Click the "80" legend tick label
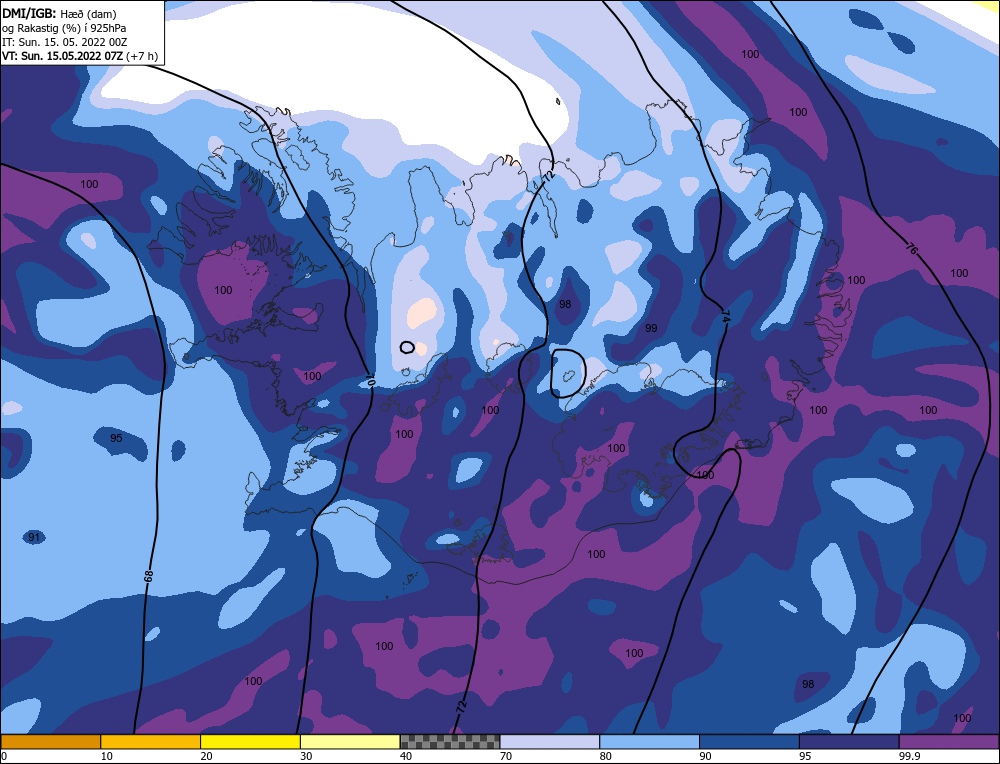 coord(606,756)
